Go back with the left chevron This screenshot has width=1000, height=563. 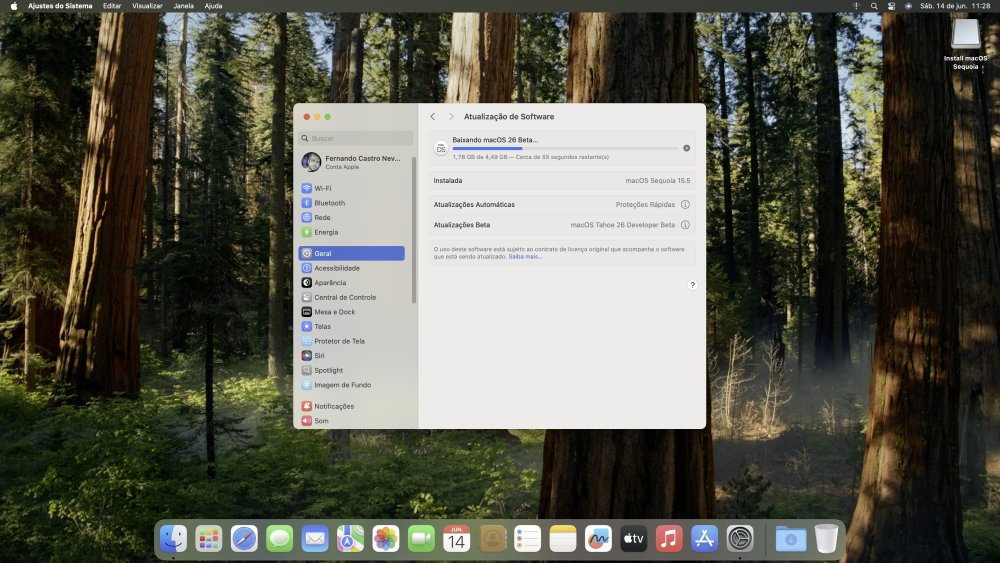point(432,117)
